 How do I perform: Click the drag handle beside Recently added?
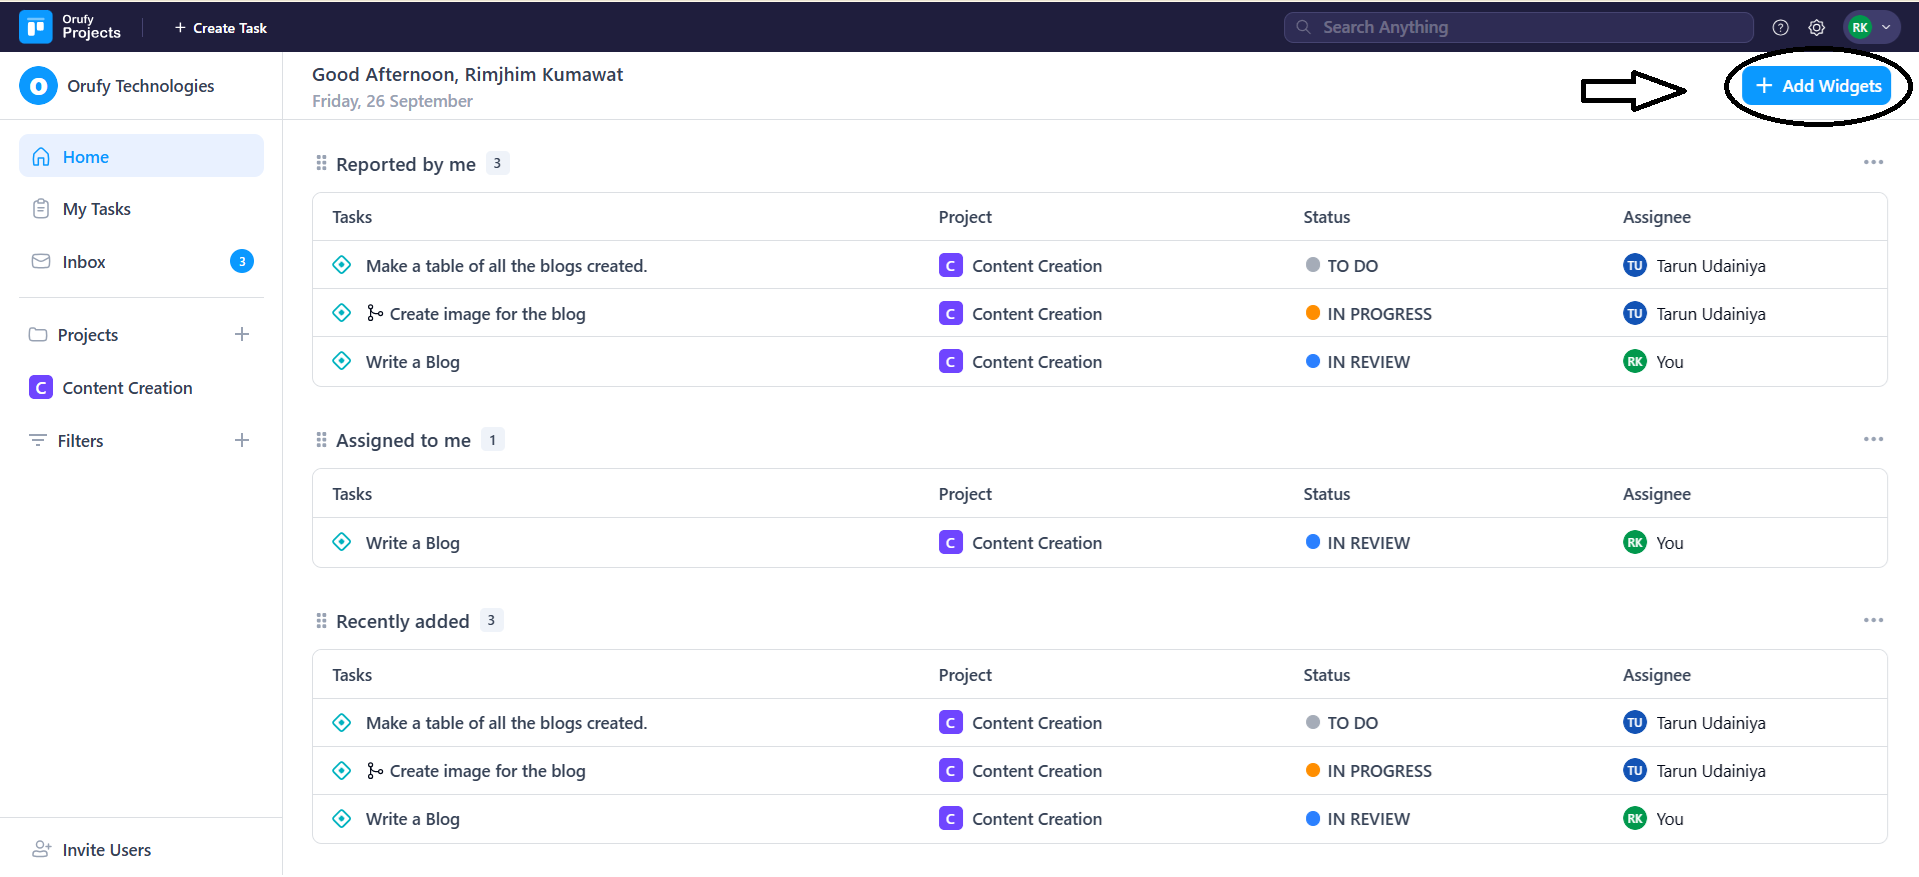[x=321, y=621]
